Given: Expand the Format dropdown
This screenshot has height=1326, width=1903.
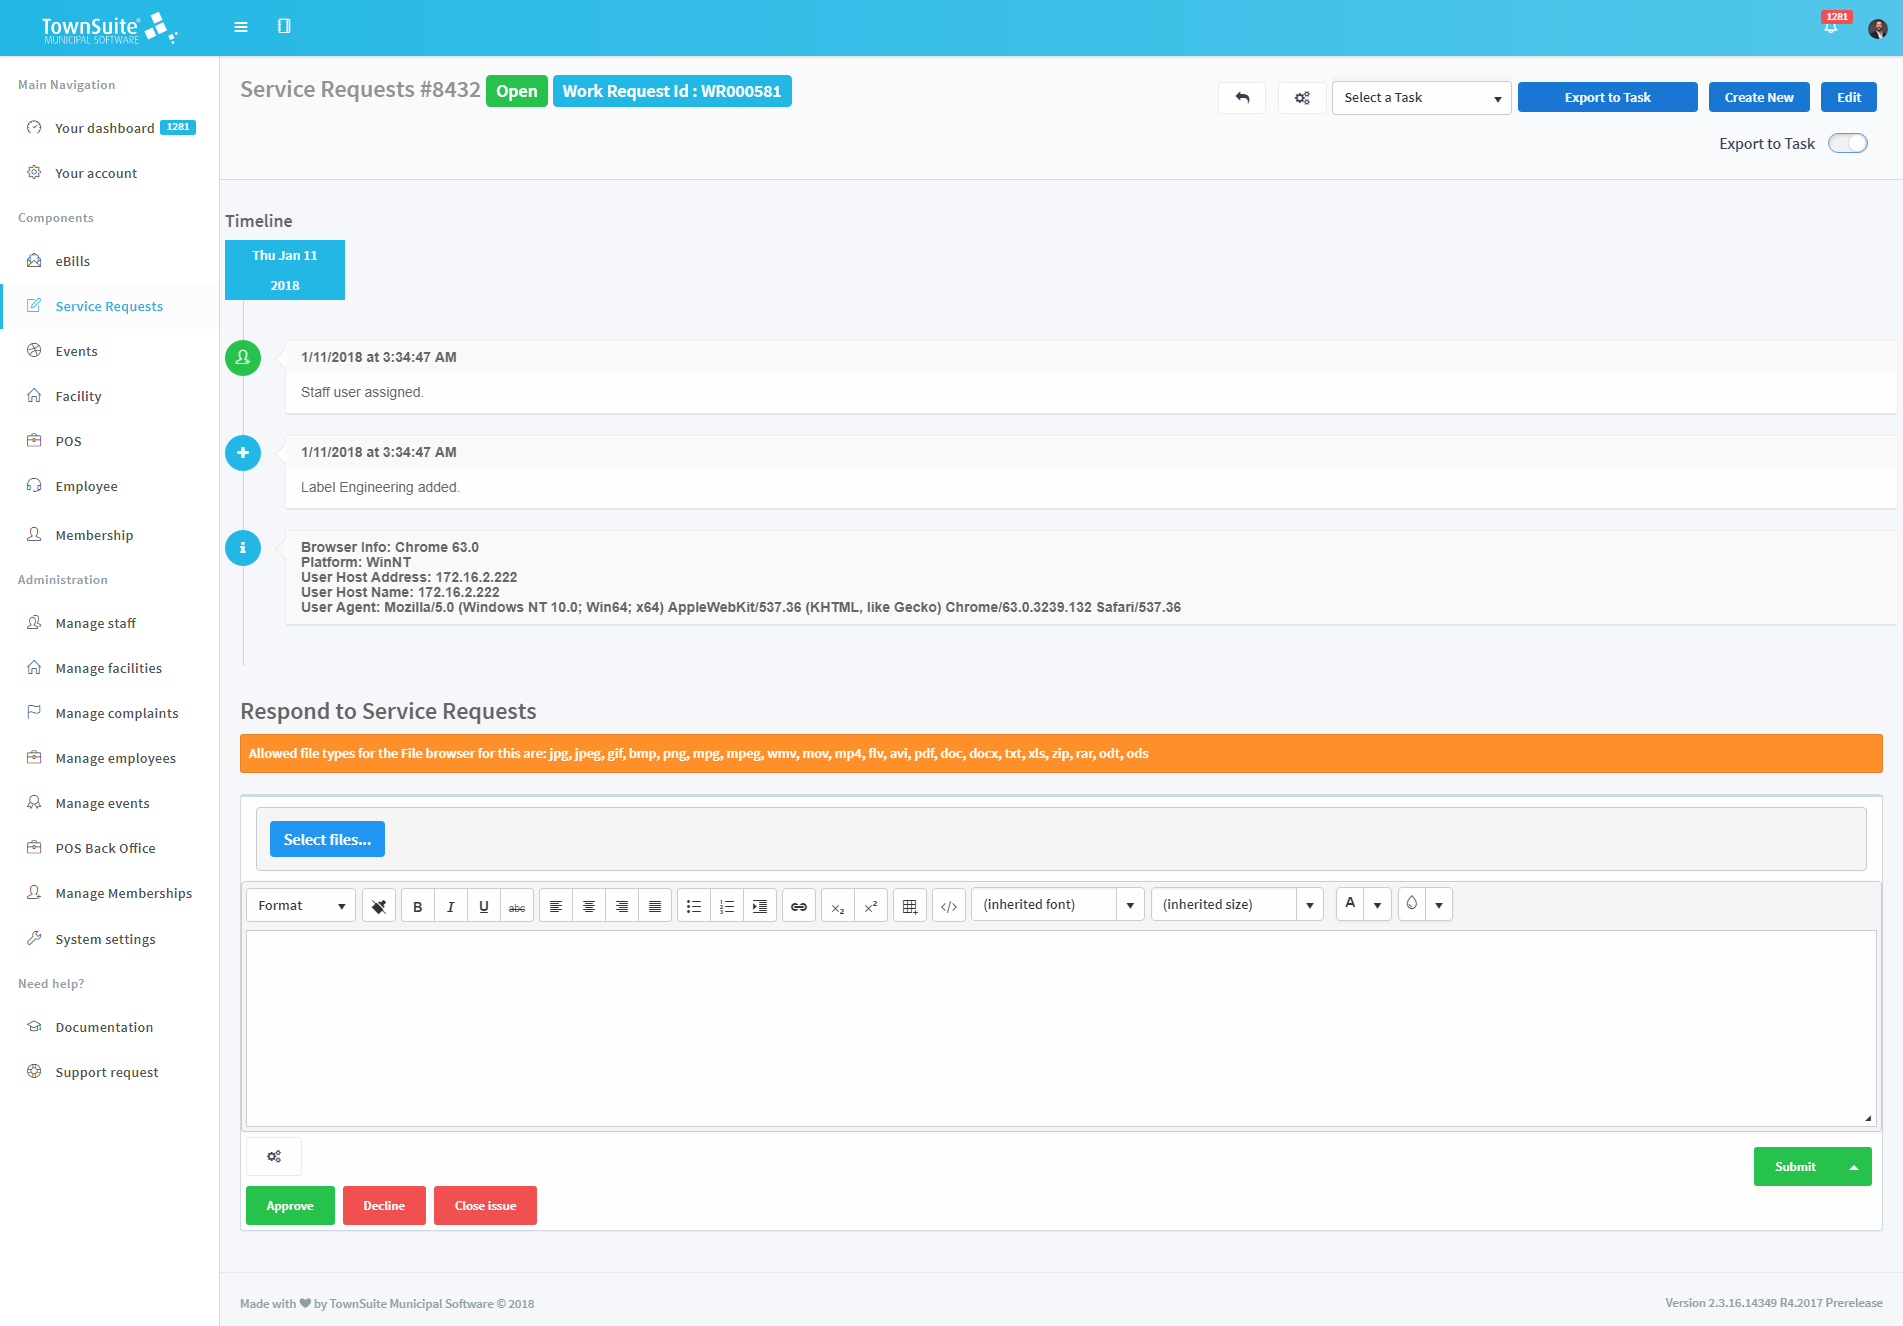Looking at the screenshot, I should tap(301, 906).
